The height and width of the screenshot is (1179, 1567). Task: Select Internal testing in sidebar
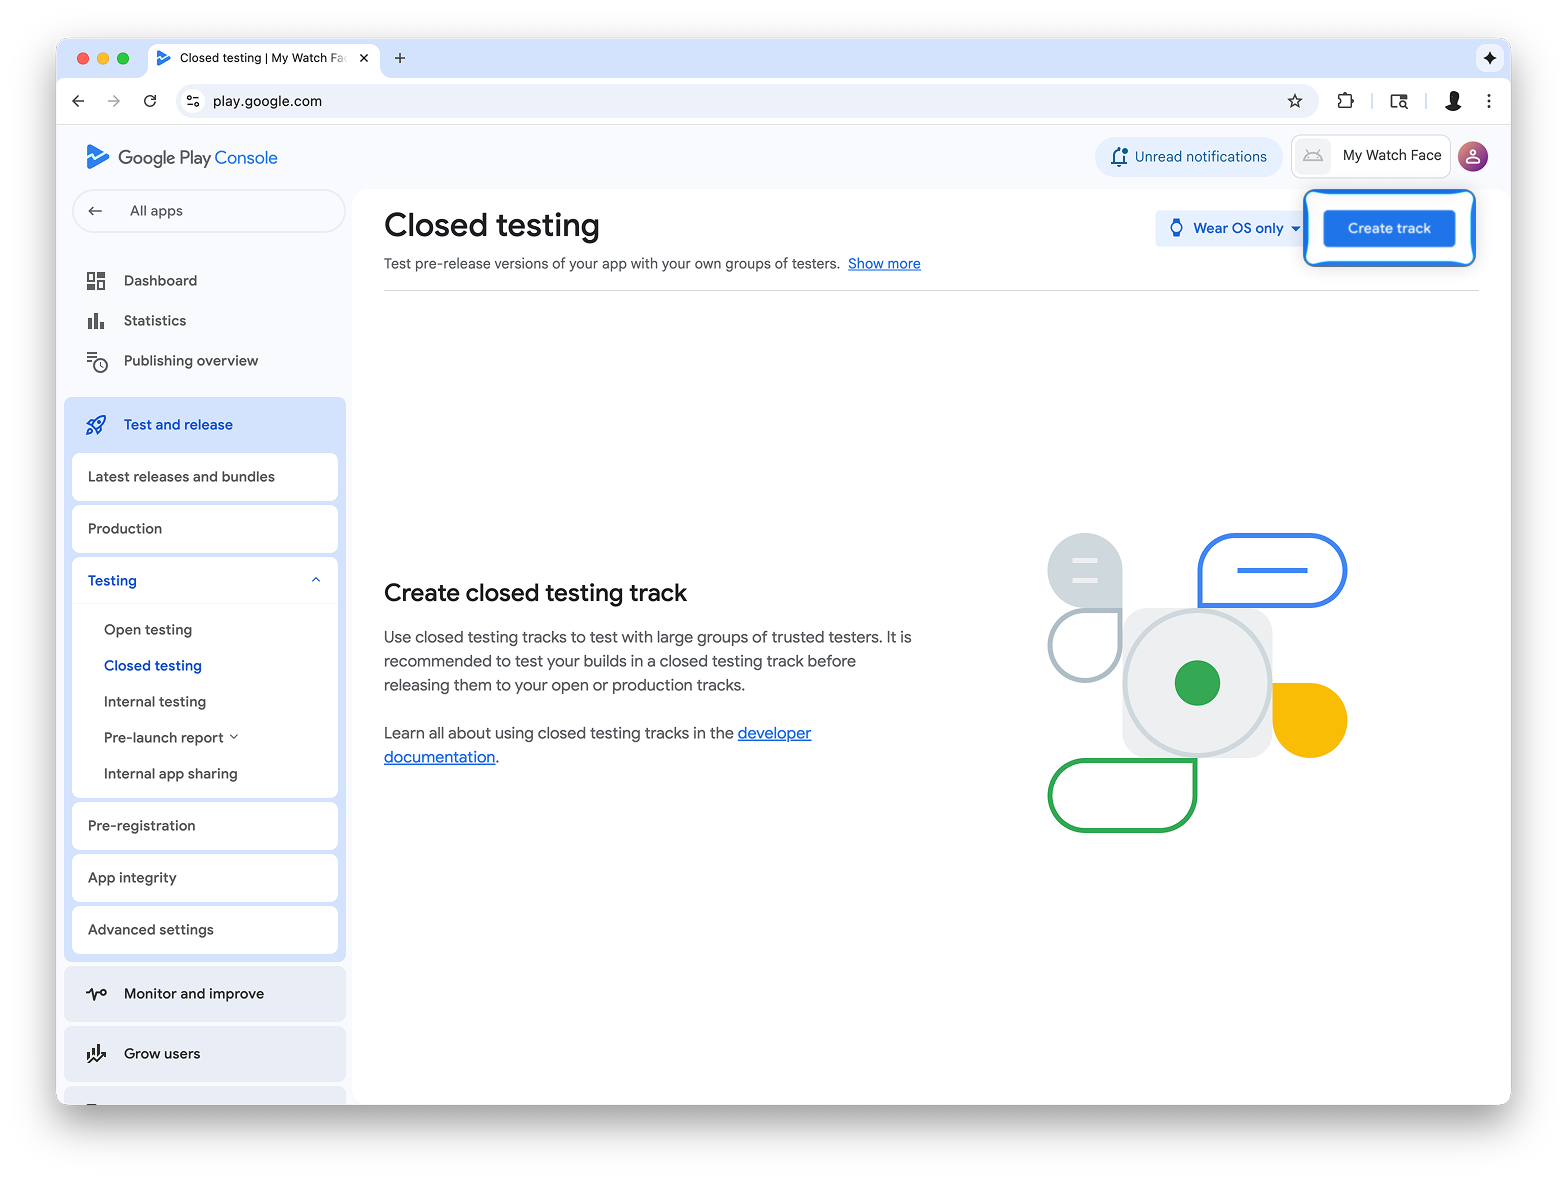pos(155,702)
